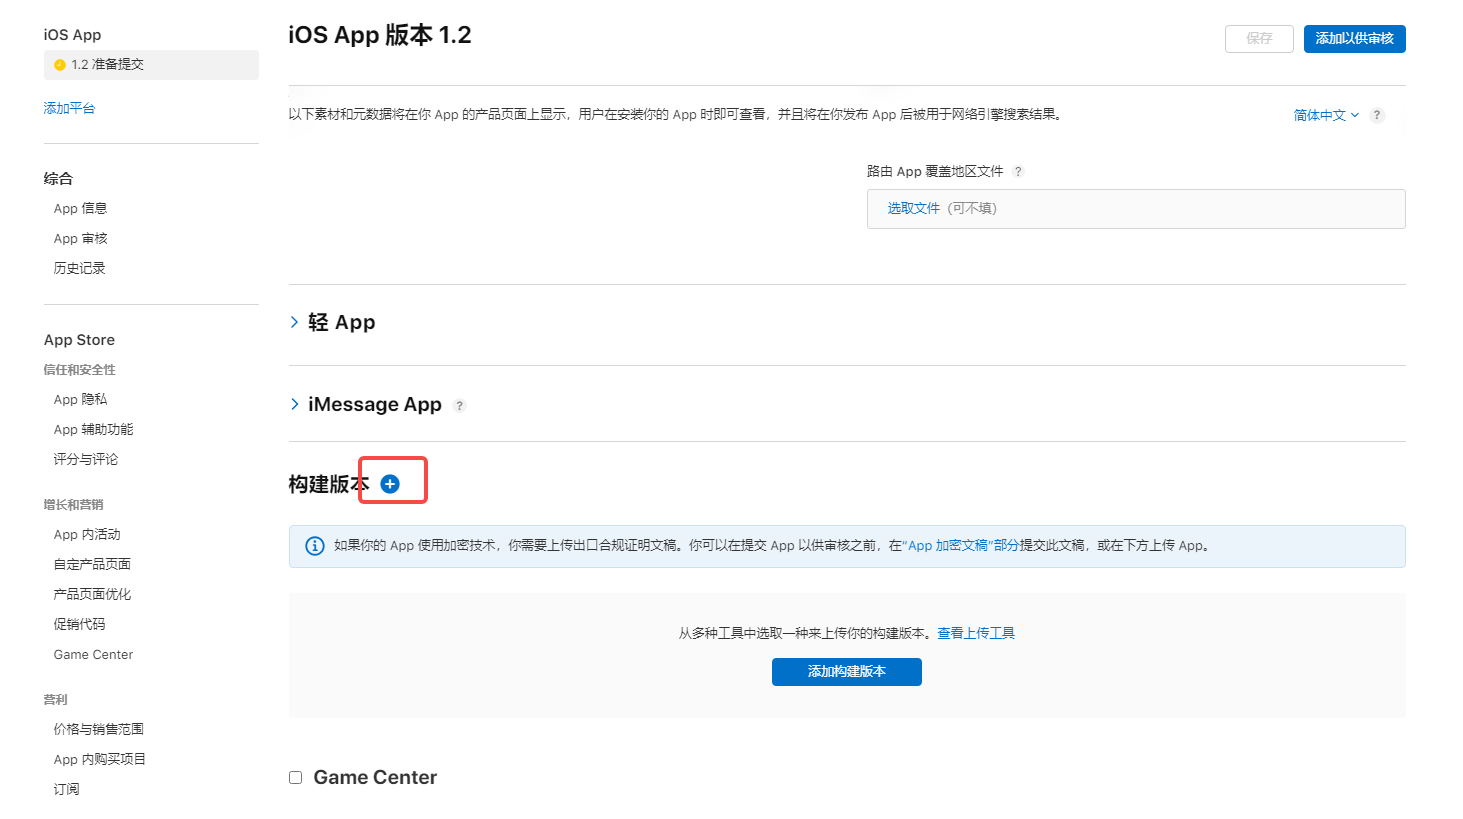
Task: Click the 保存 button
Action: 1259,39
